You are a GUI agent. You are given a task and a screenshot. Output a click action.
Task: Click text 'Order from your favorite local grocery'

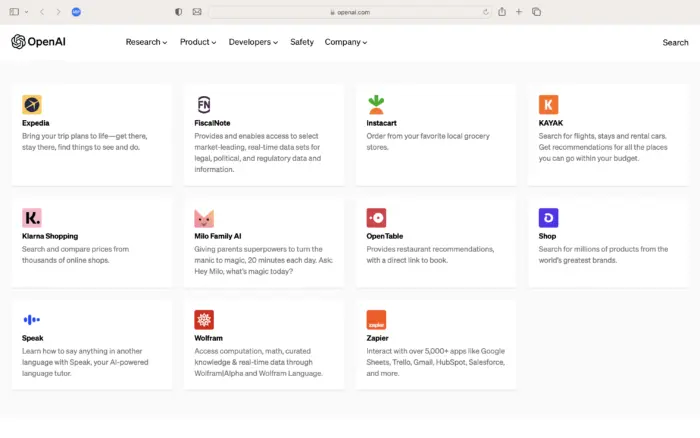(x=428, y=136)
